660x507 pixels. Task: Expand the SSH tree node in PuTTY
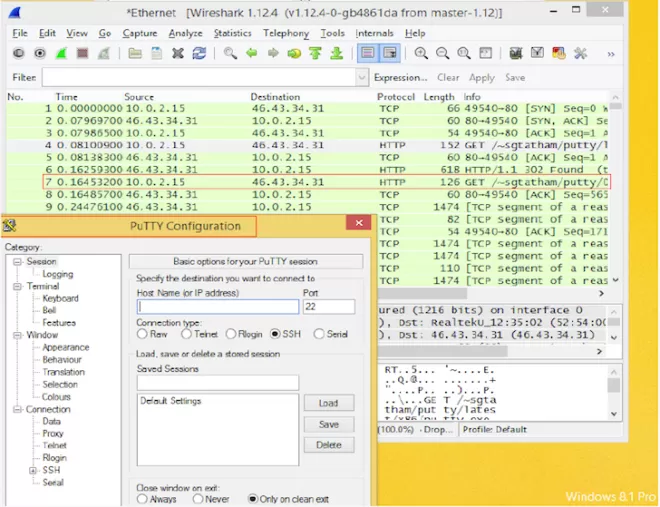point(33,470)
